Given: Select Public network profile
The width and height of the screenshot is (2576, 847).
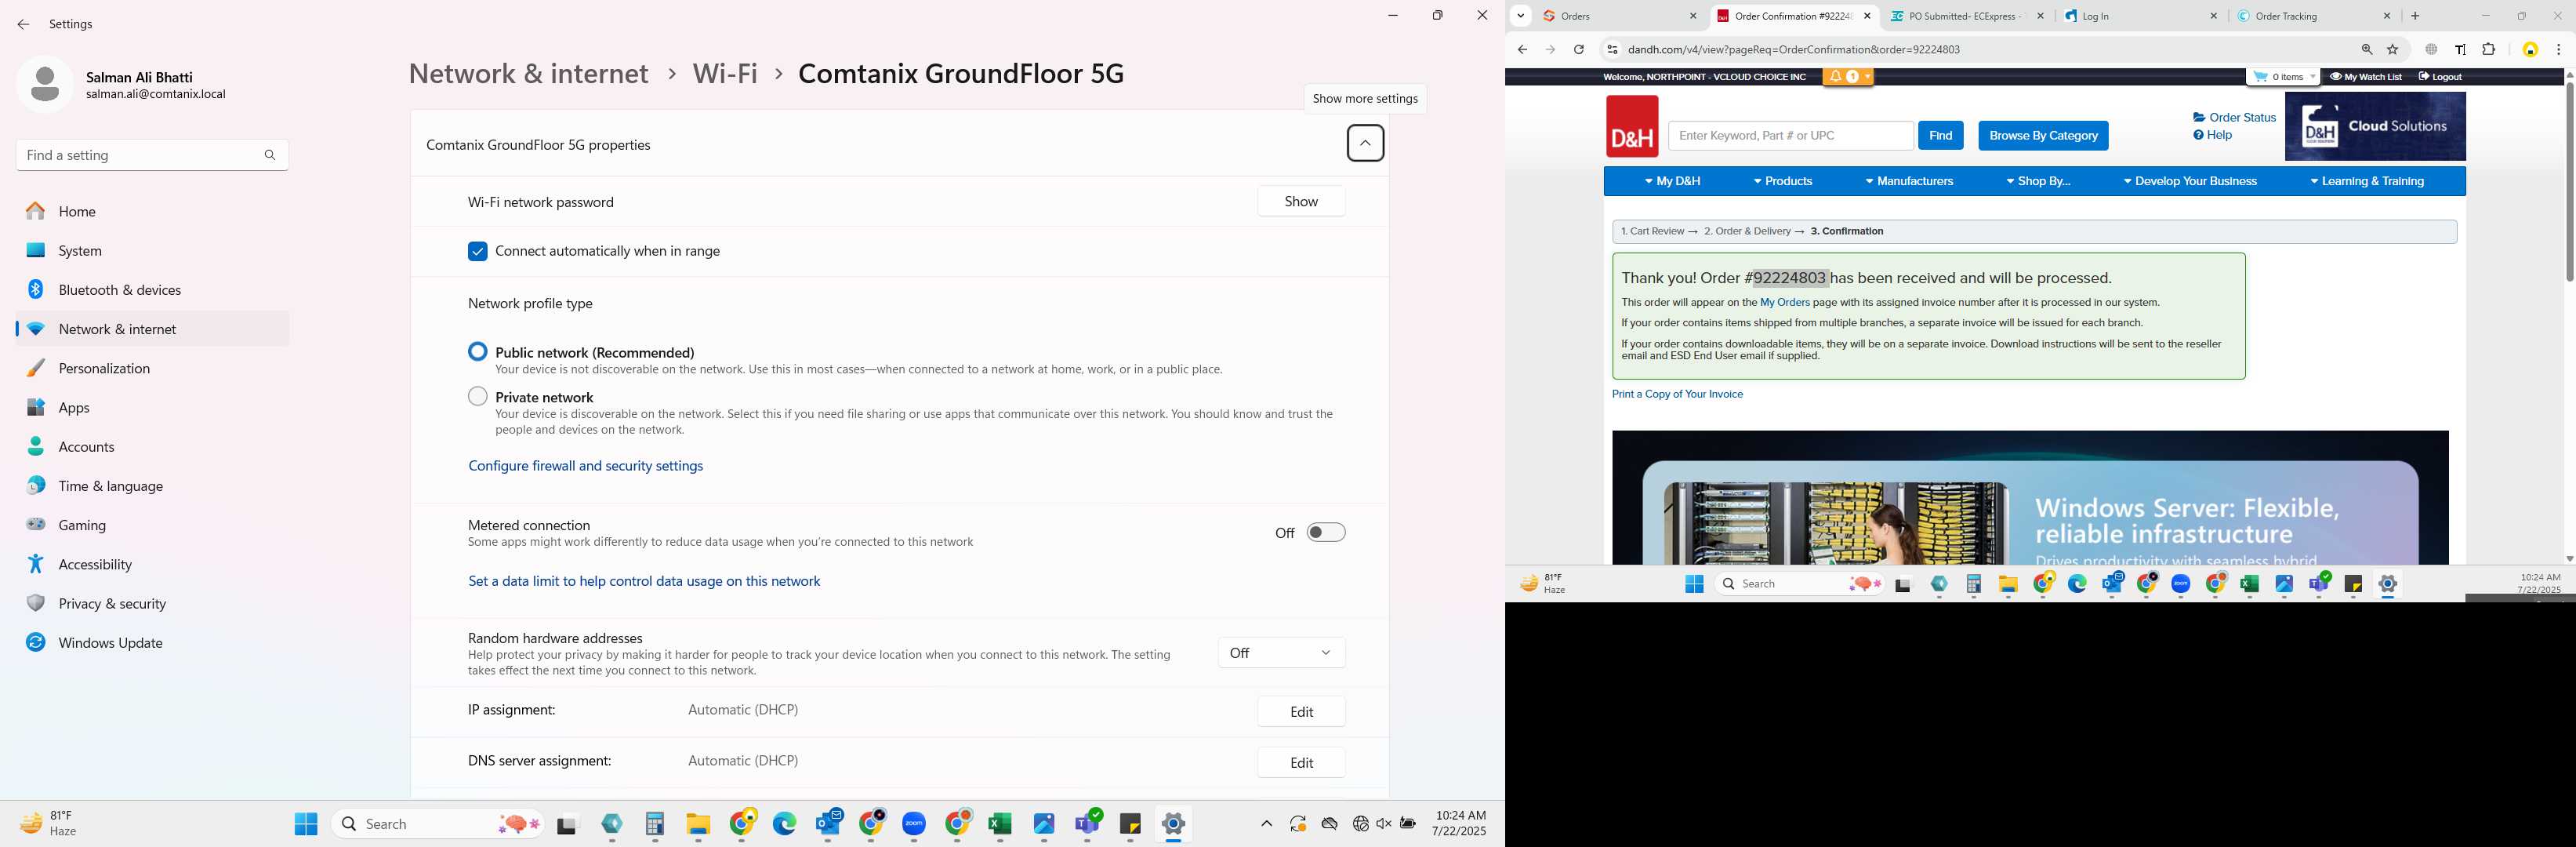Looking at the screenshot, I should tap(478, 352).
